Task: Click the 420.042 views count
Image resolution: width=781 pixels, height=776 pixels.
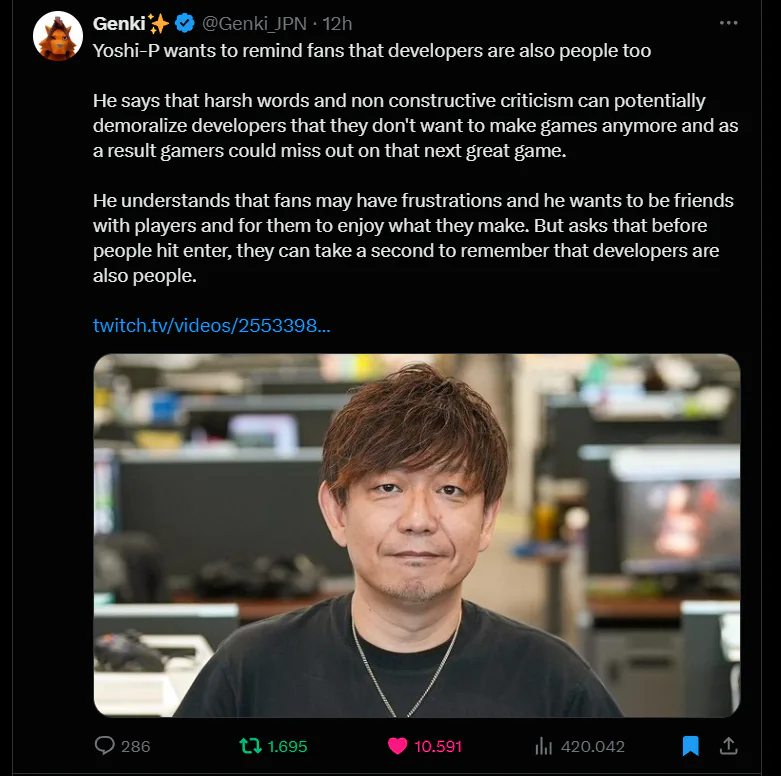Action: click(x=593, y=746)
